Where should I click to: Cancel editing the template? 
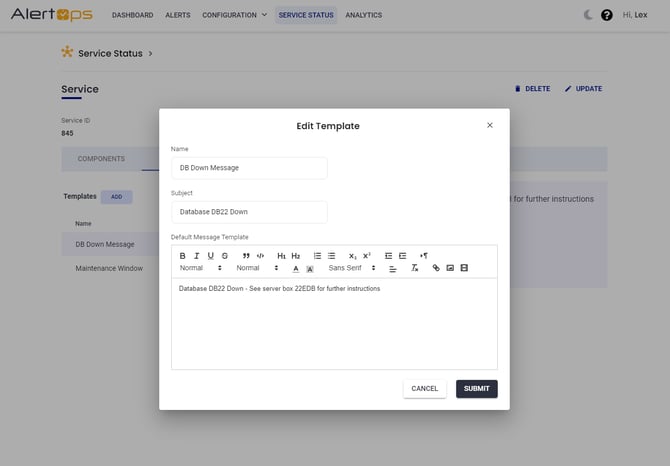425,388
